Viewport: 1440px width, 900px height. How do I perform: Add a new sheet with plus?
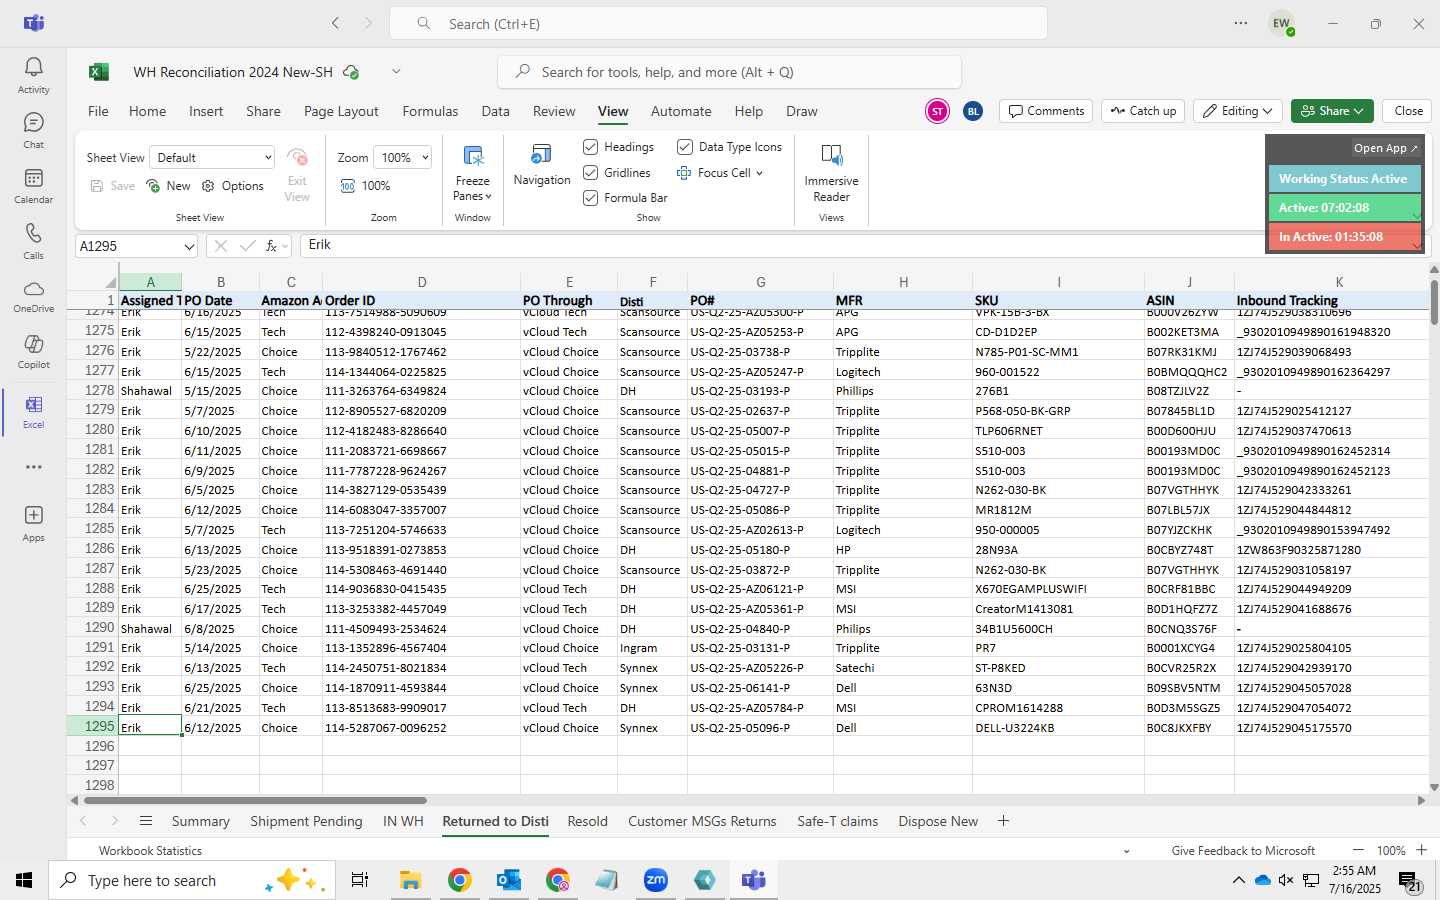pyautogui.click(x=1003, y=821)
